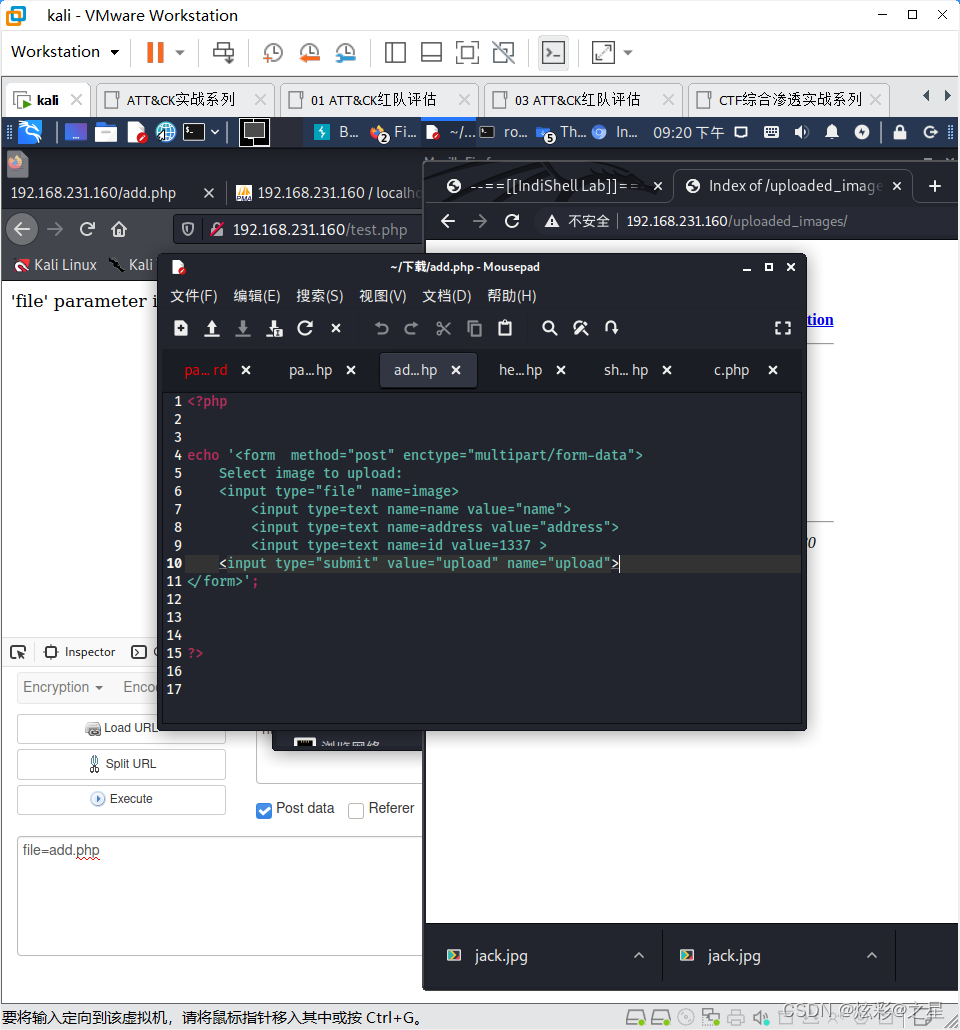Switch to the red pa...rd tab in Mousepad
Screen dimensions: 960x1030
click(206, 370)
